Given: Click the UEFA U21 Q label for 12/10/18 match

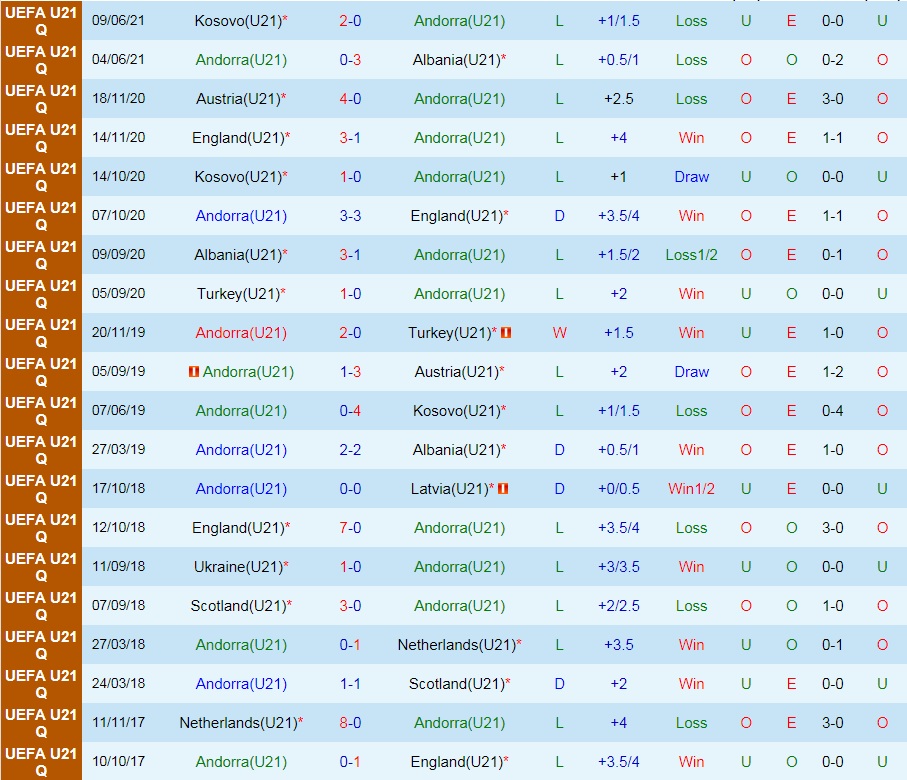Looking at the screenshot, I should (41, 528).
